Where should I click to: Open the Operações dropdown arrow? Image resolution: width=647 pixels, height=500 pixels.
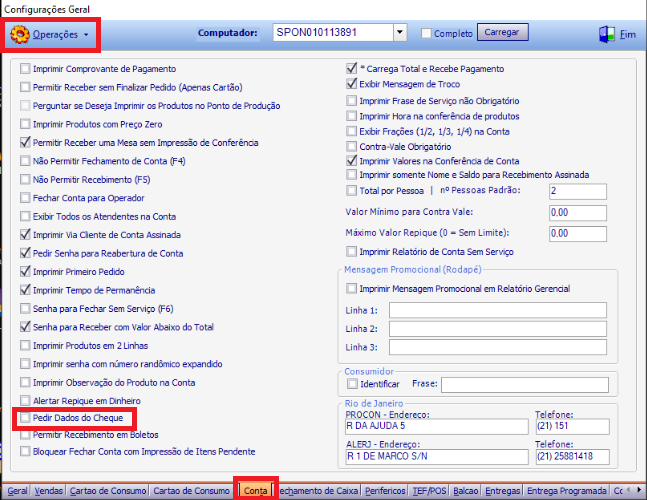coord(86,35)
